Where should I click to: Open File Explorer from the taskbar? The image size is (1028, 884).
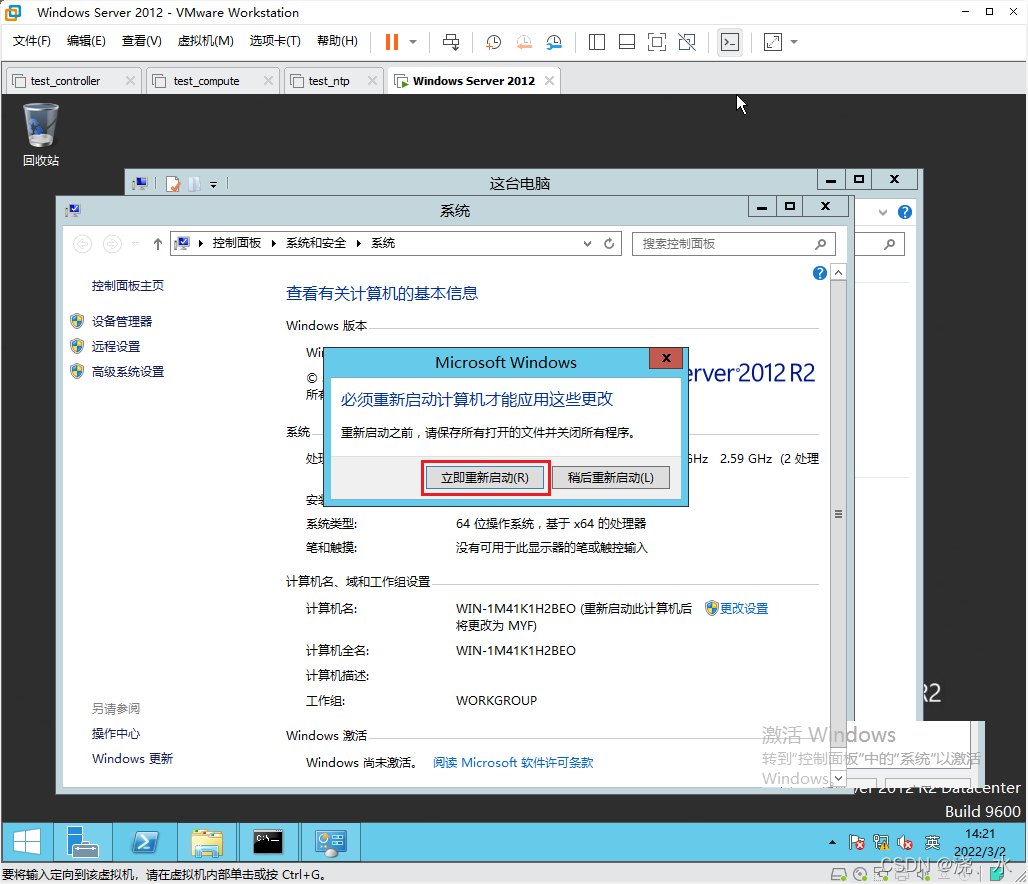click(207, 841)
